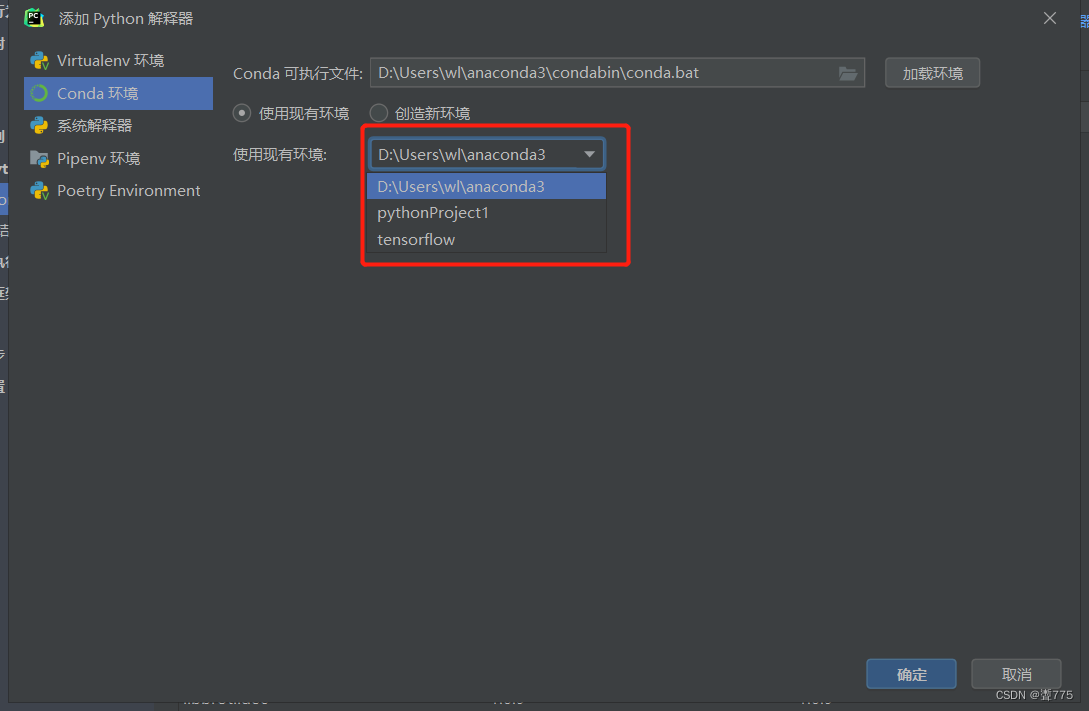Switch to the Pipenv 环境 section
This screenshot has height=711, width=1089.
[118, 158]
